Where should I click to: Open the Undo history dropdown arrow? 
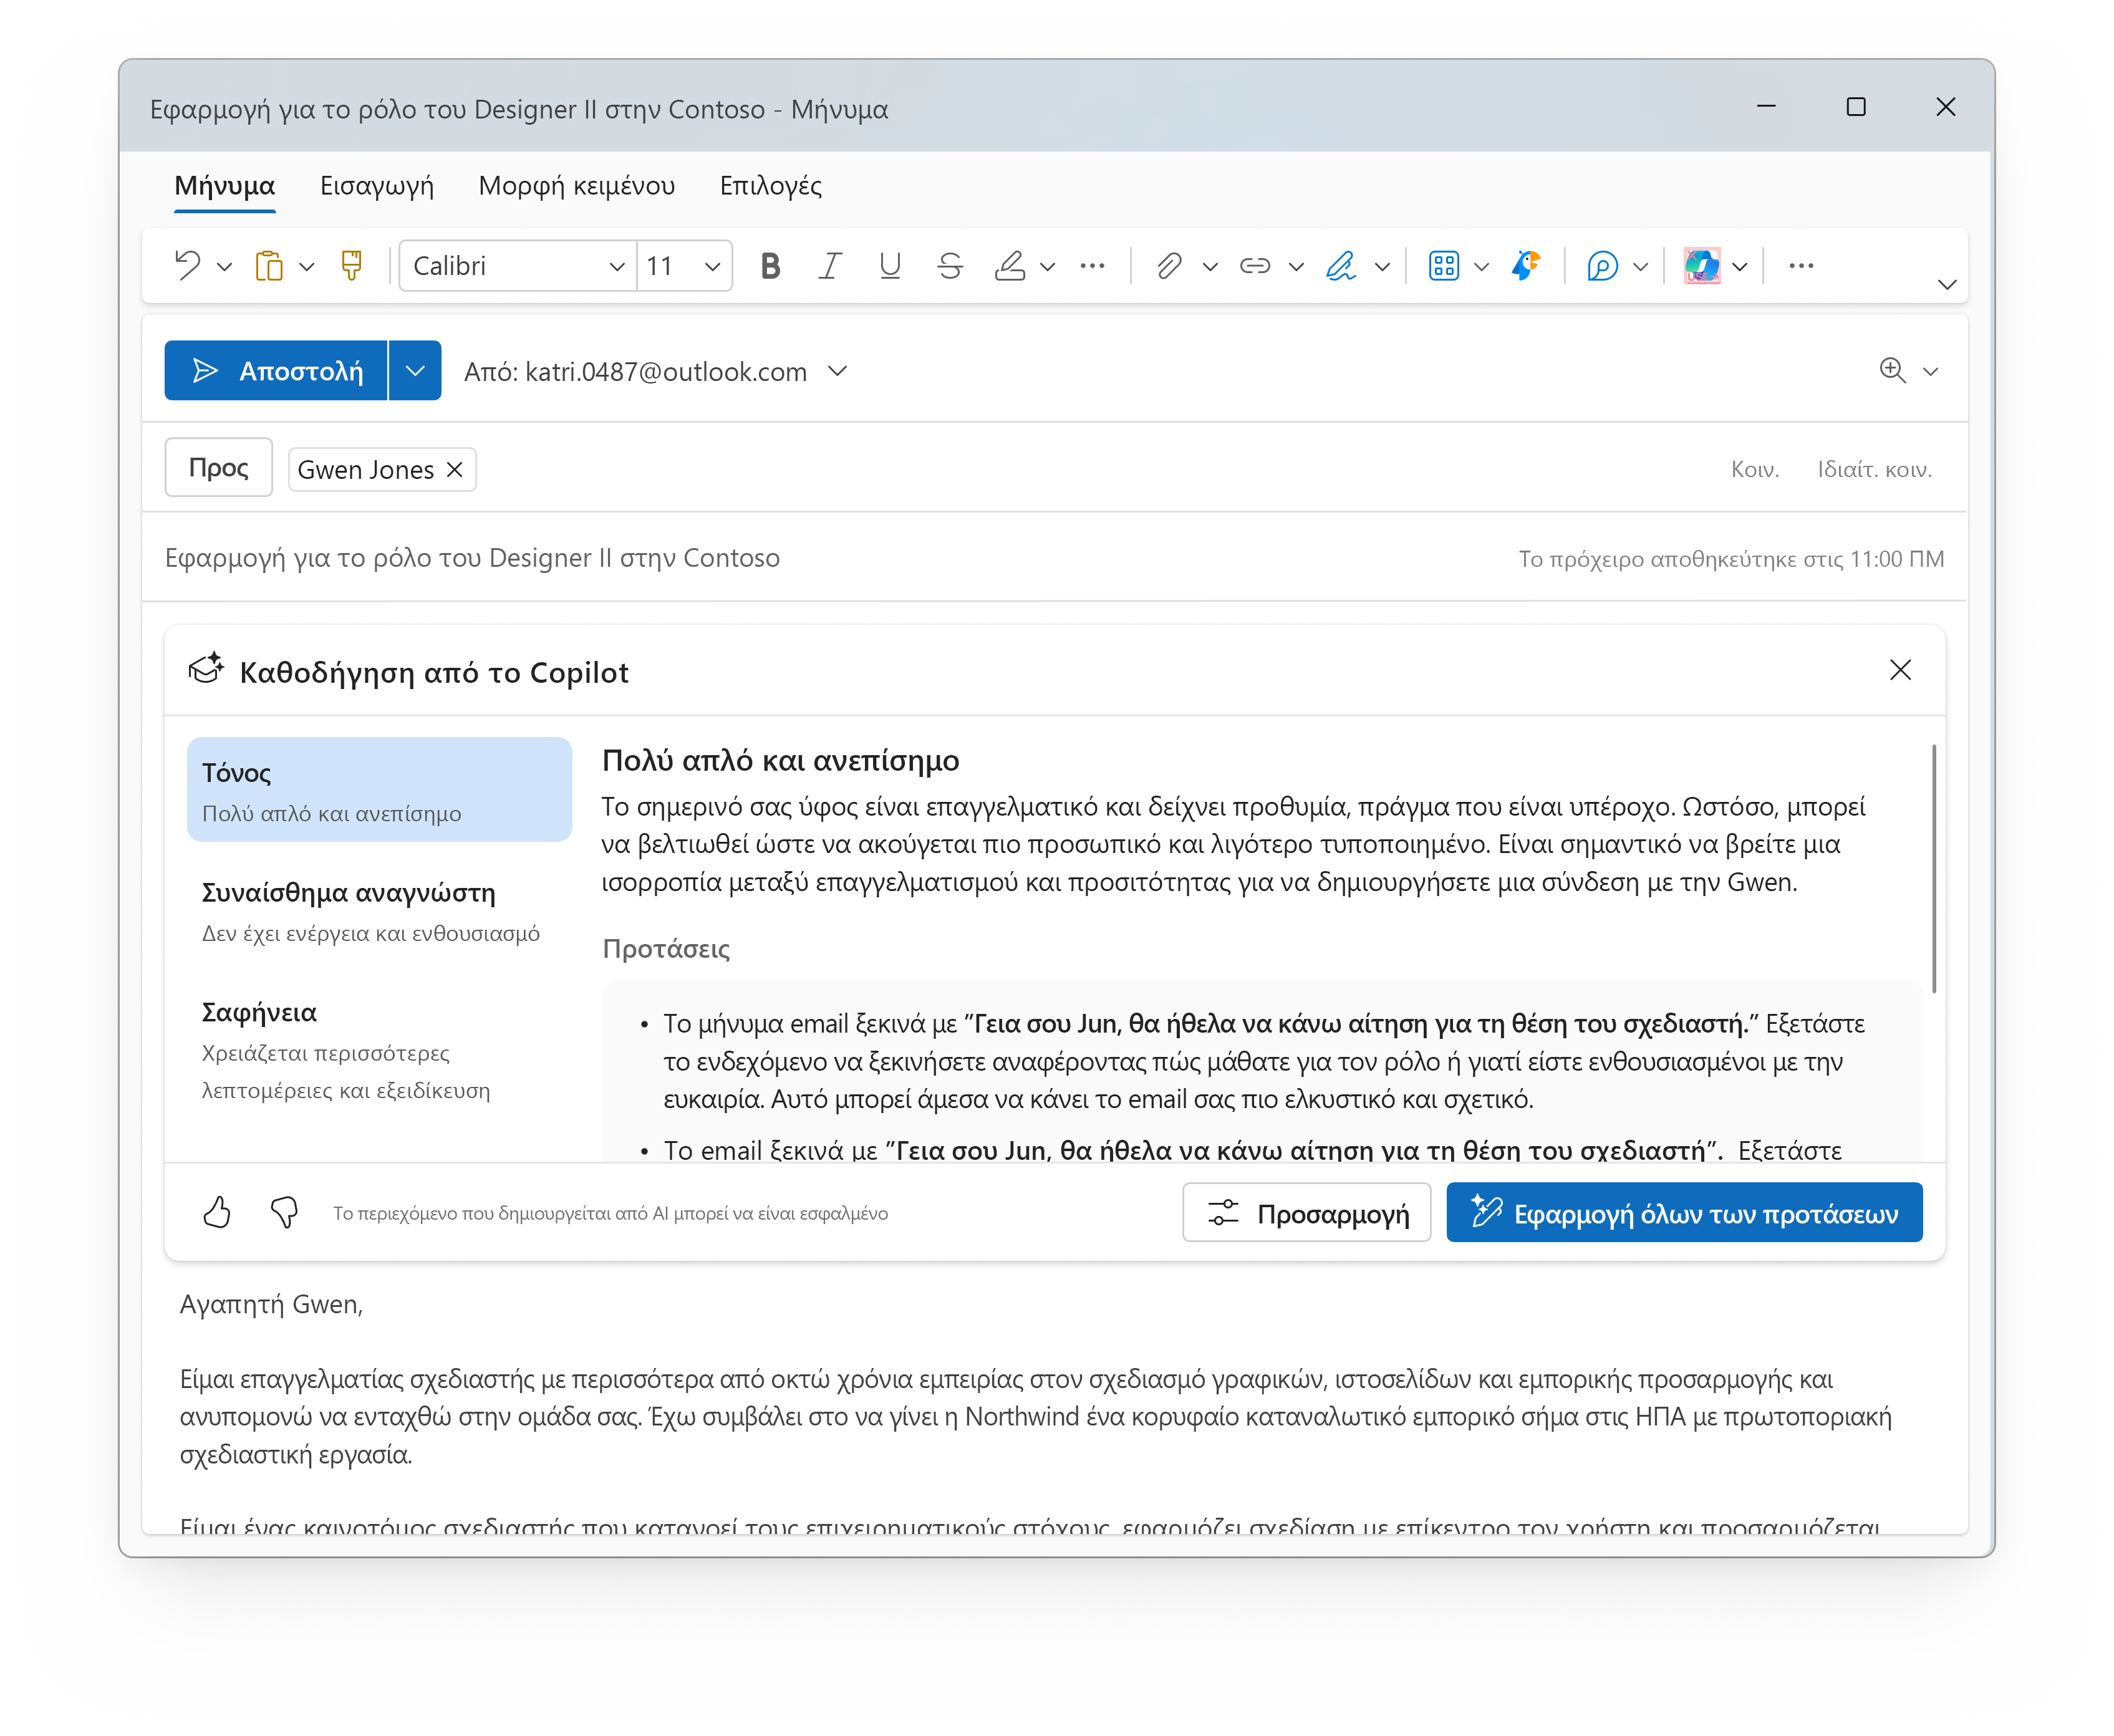pos(225,267)
